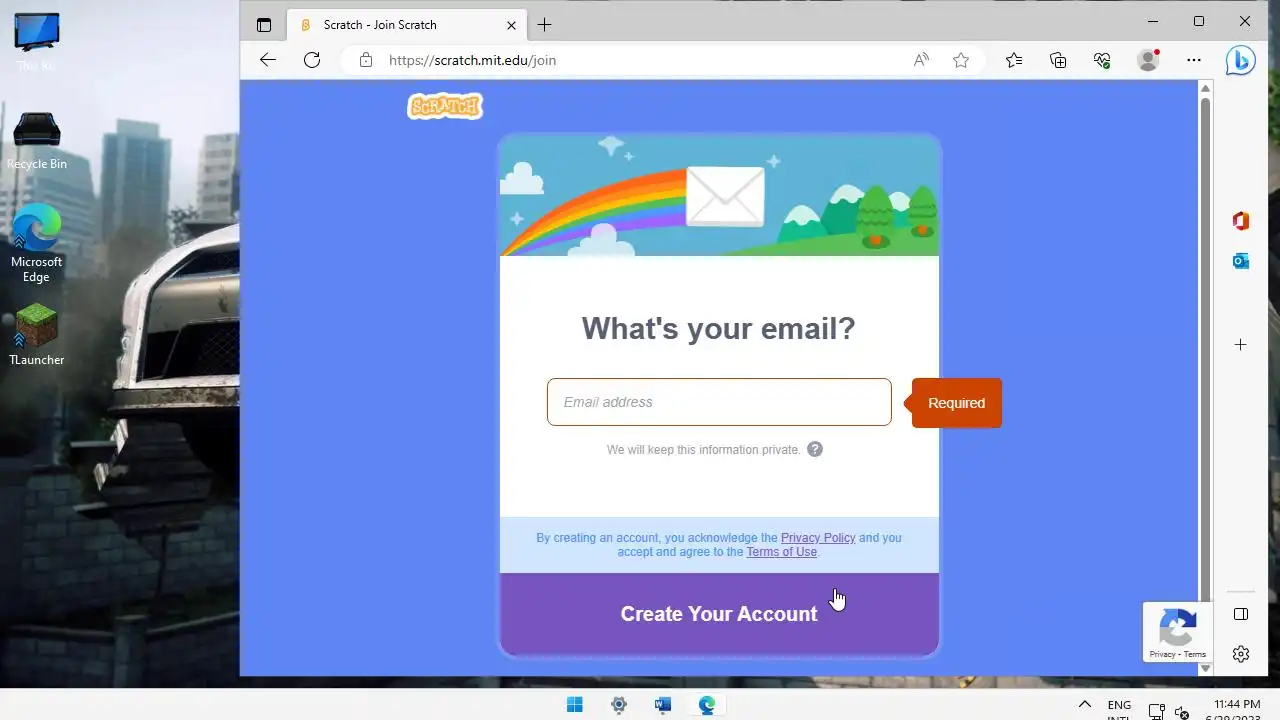Open the Windows Start menu

[575, 705]
